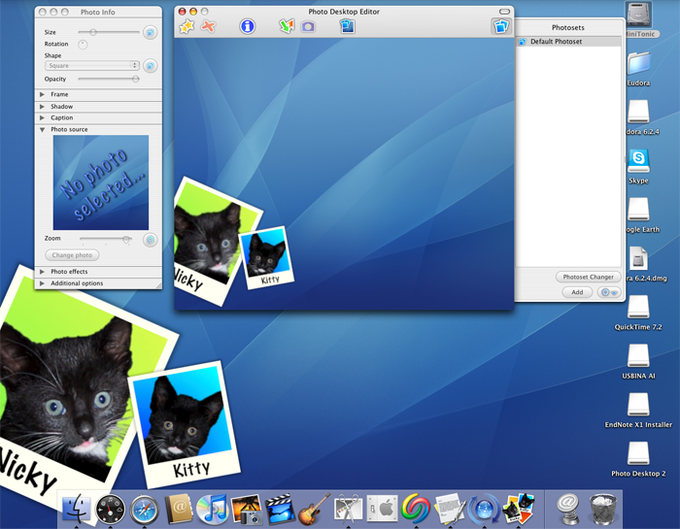The width and height of the screenshot is (680, 529).
Task: Click the Eudora 6.2.4 disk icon
Action: (638, 112)
